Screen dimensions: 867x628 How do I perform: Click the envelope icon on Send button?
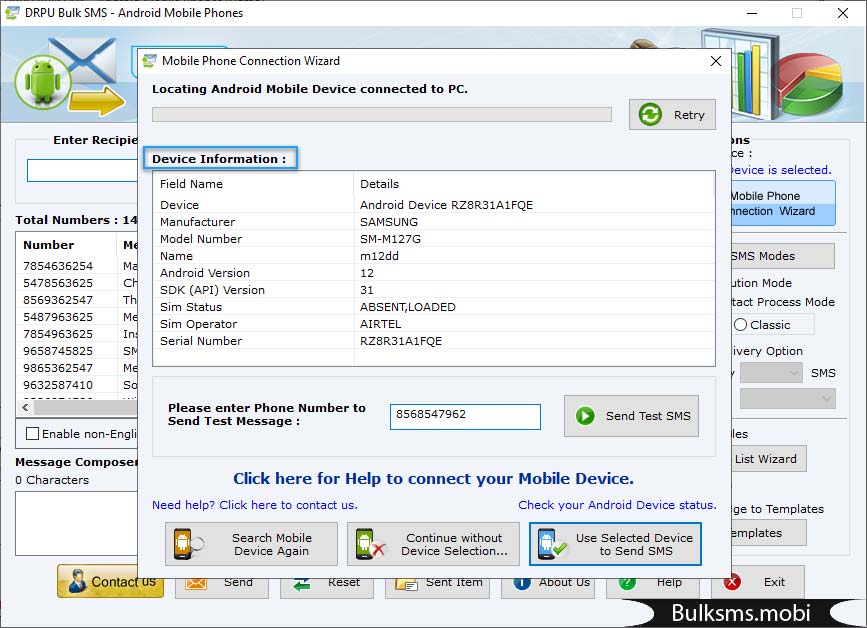[196, 583]
